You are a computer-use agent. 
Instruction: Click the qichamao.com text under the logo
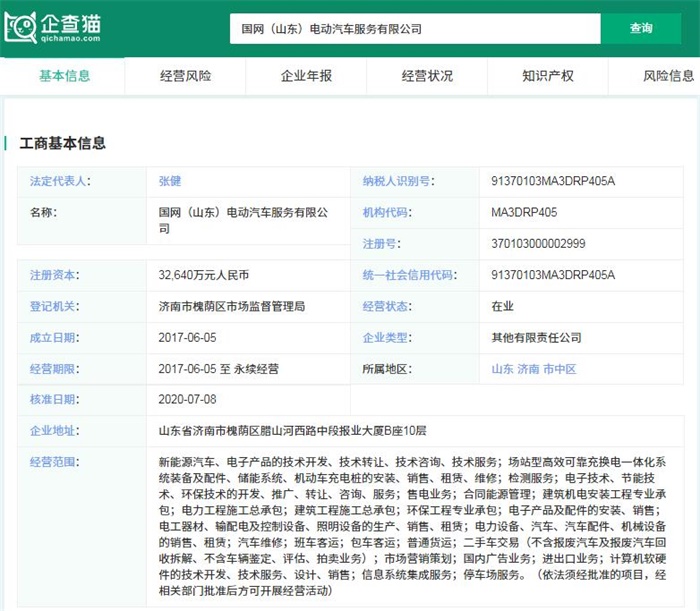(69, 39)
